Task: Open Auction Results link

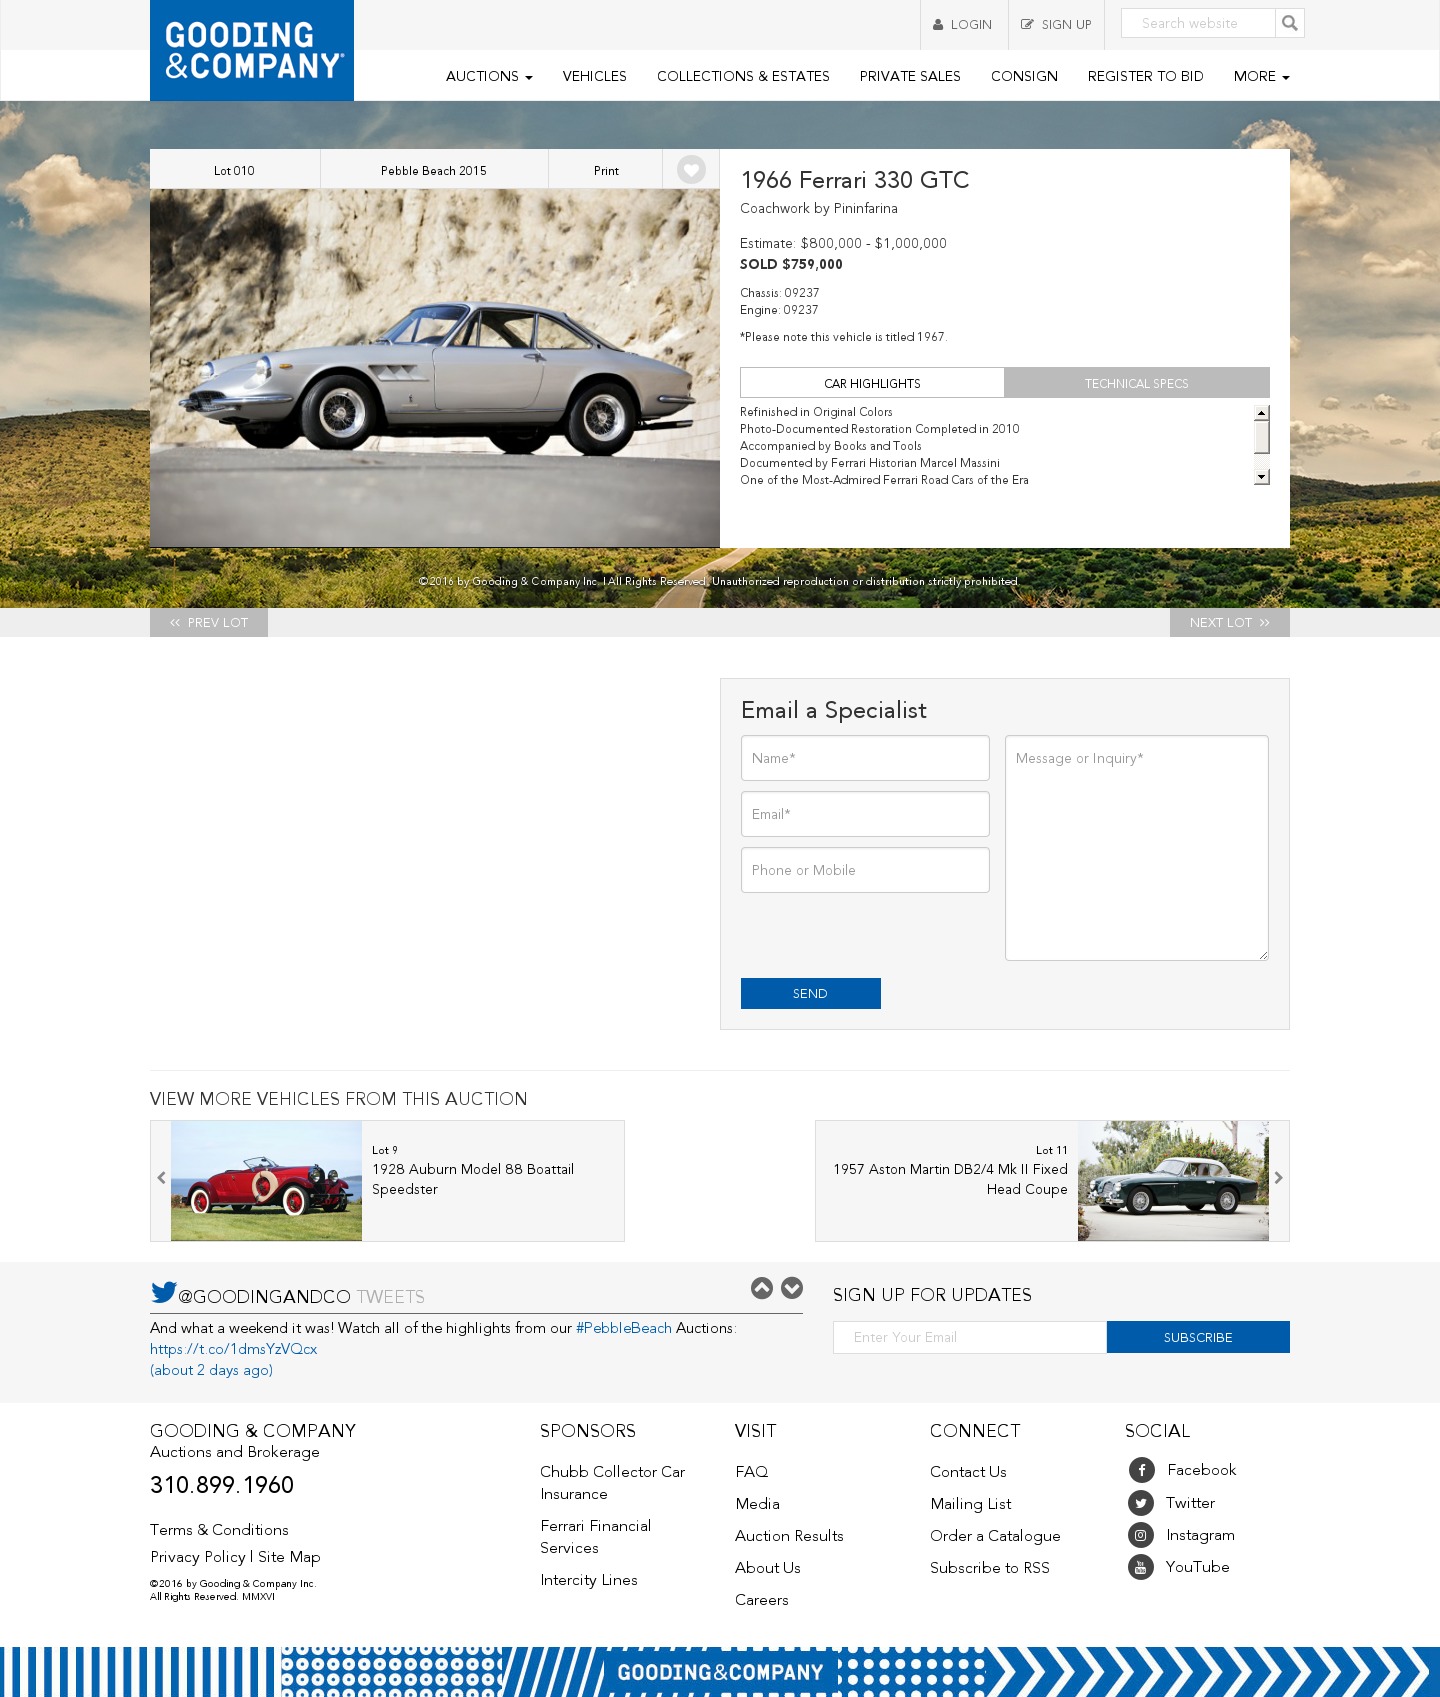Action: (789, 1536)
